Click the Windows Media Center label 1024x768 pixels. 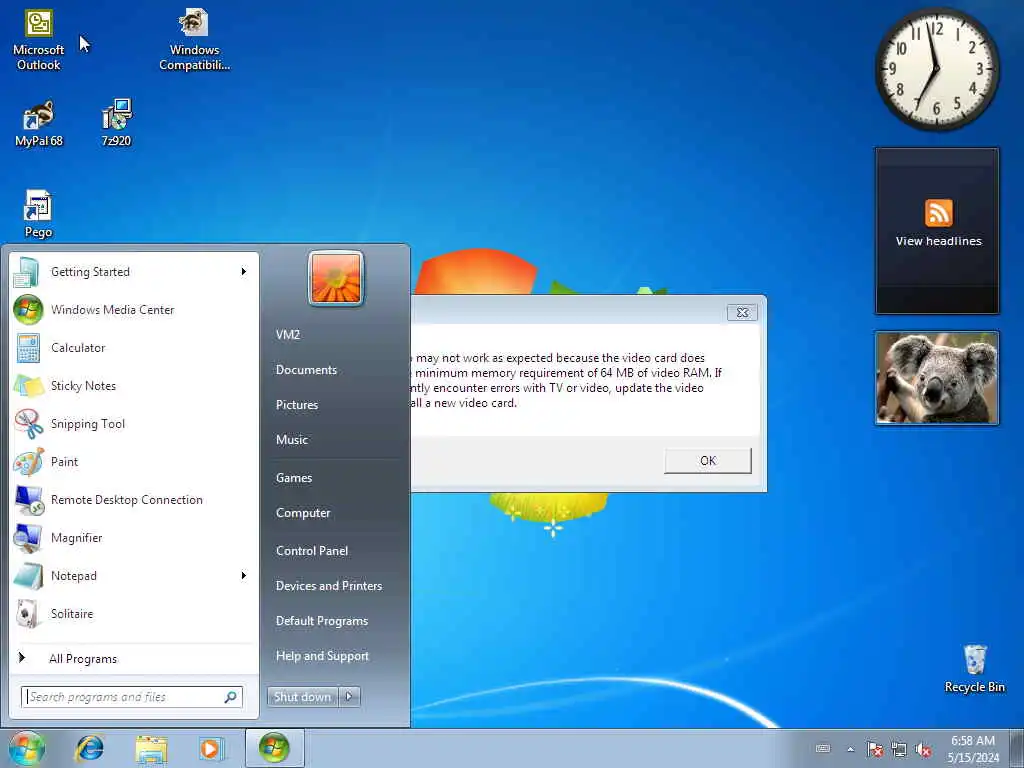(x=113, y=310)
